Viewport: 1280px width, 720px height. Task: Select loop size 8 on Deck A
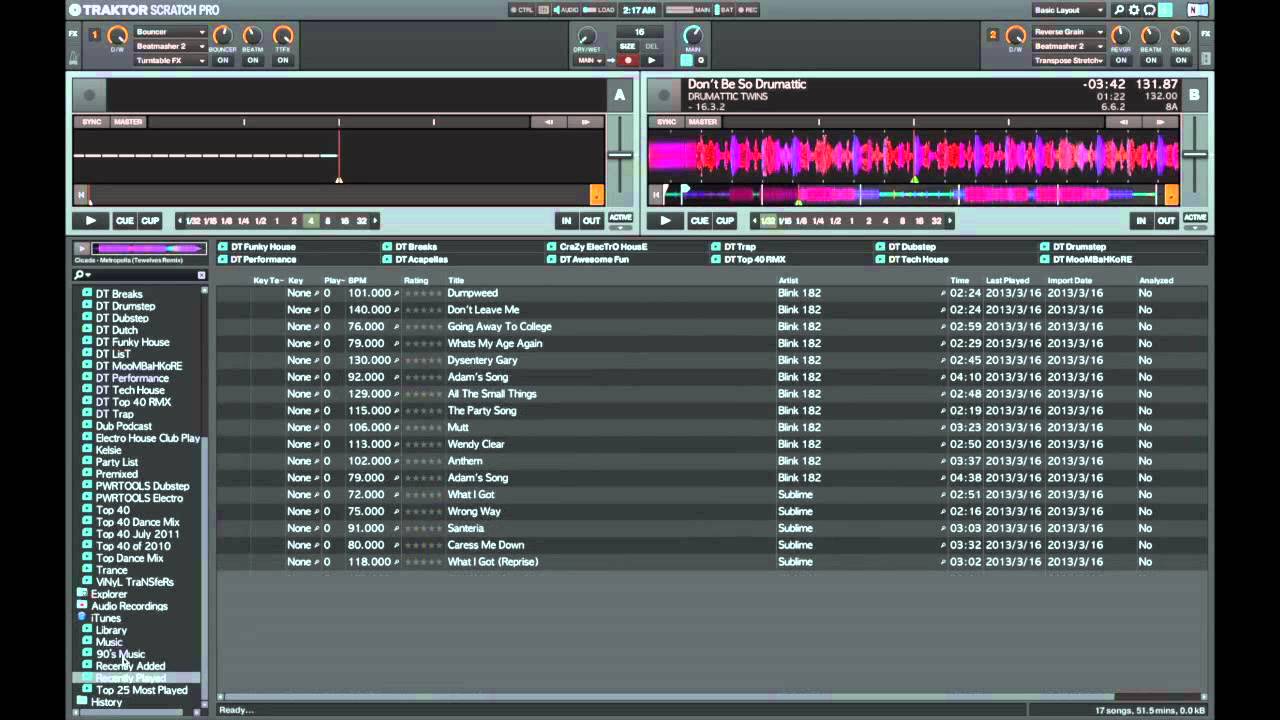point(327,221)
